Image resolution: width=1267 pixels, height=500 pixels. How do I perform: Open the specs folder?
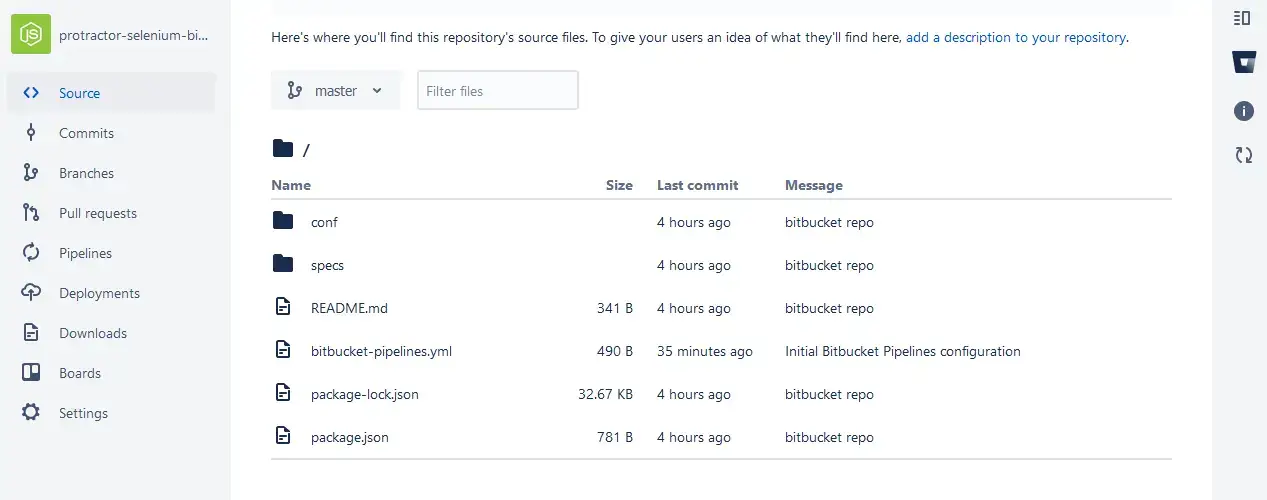click(327, 265)
